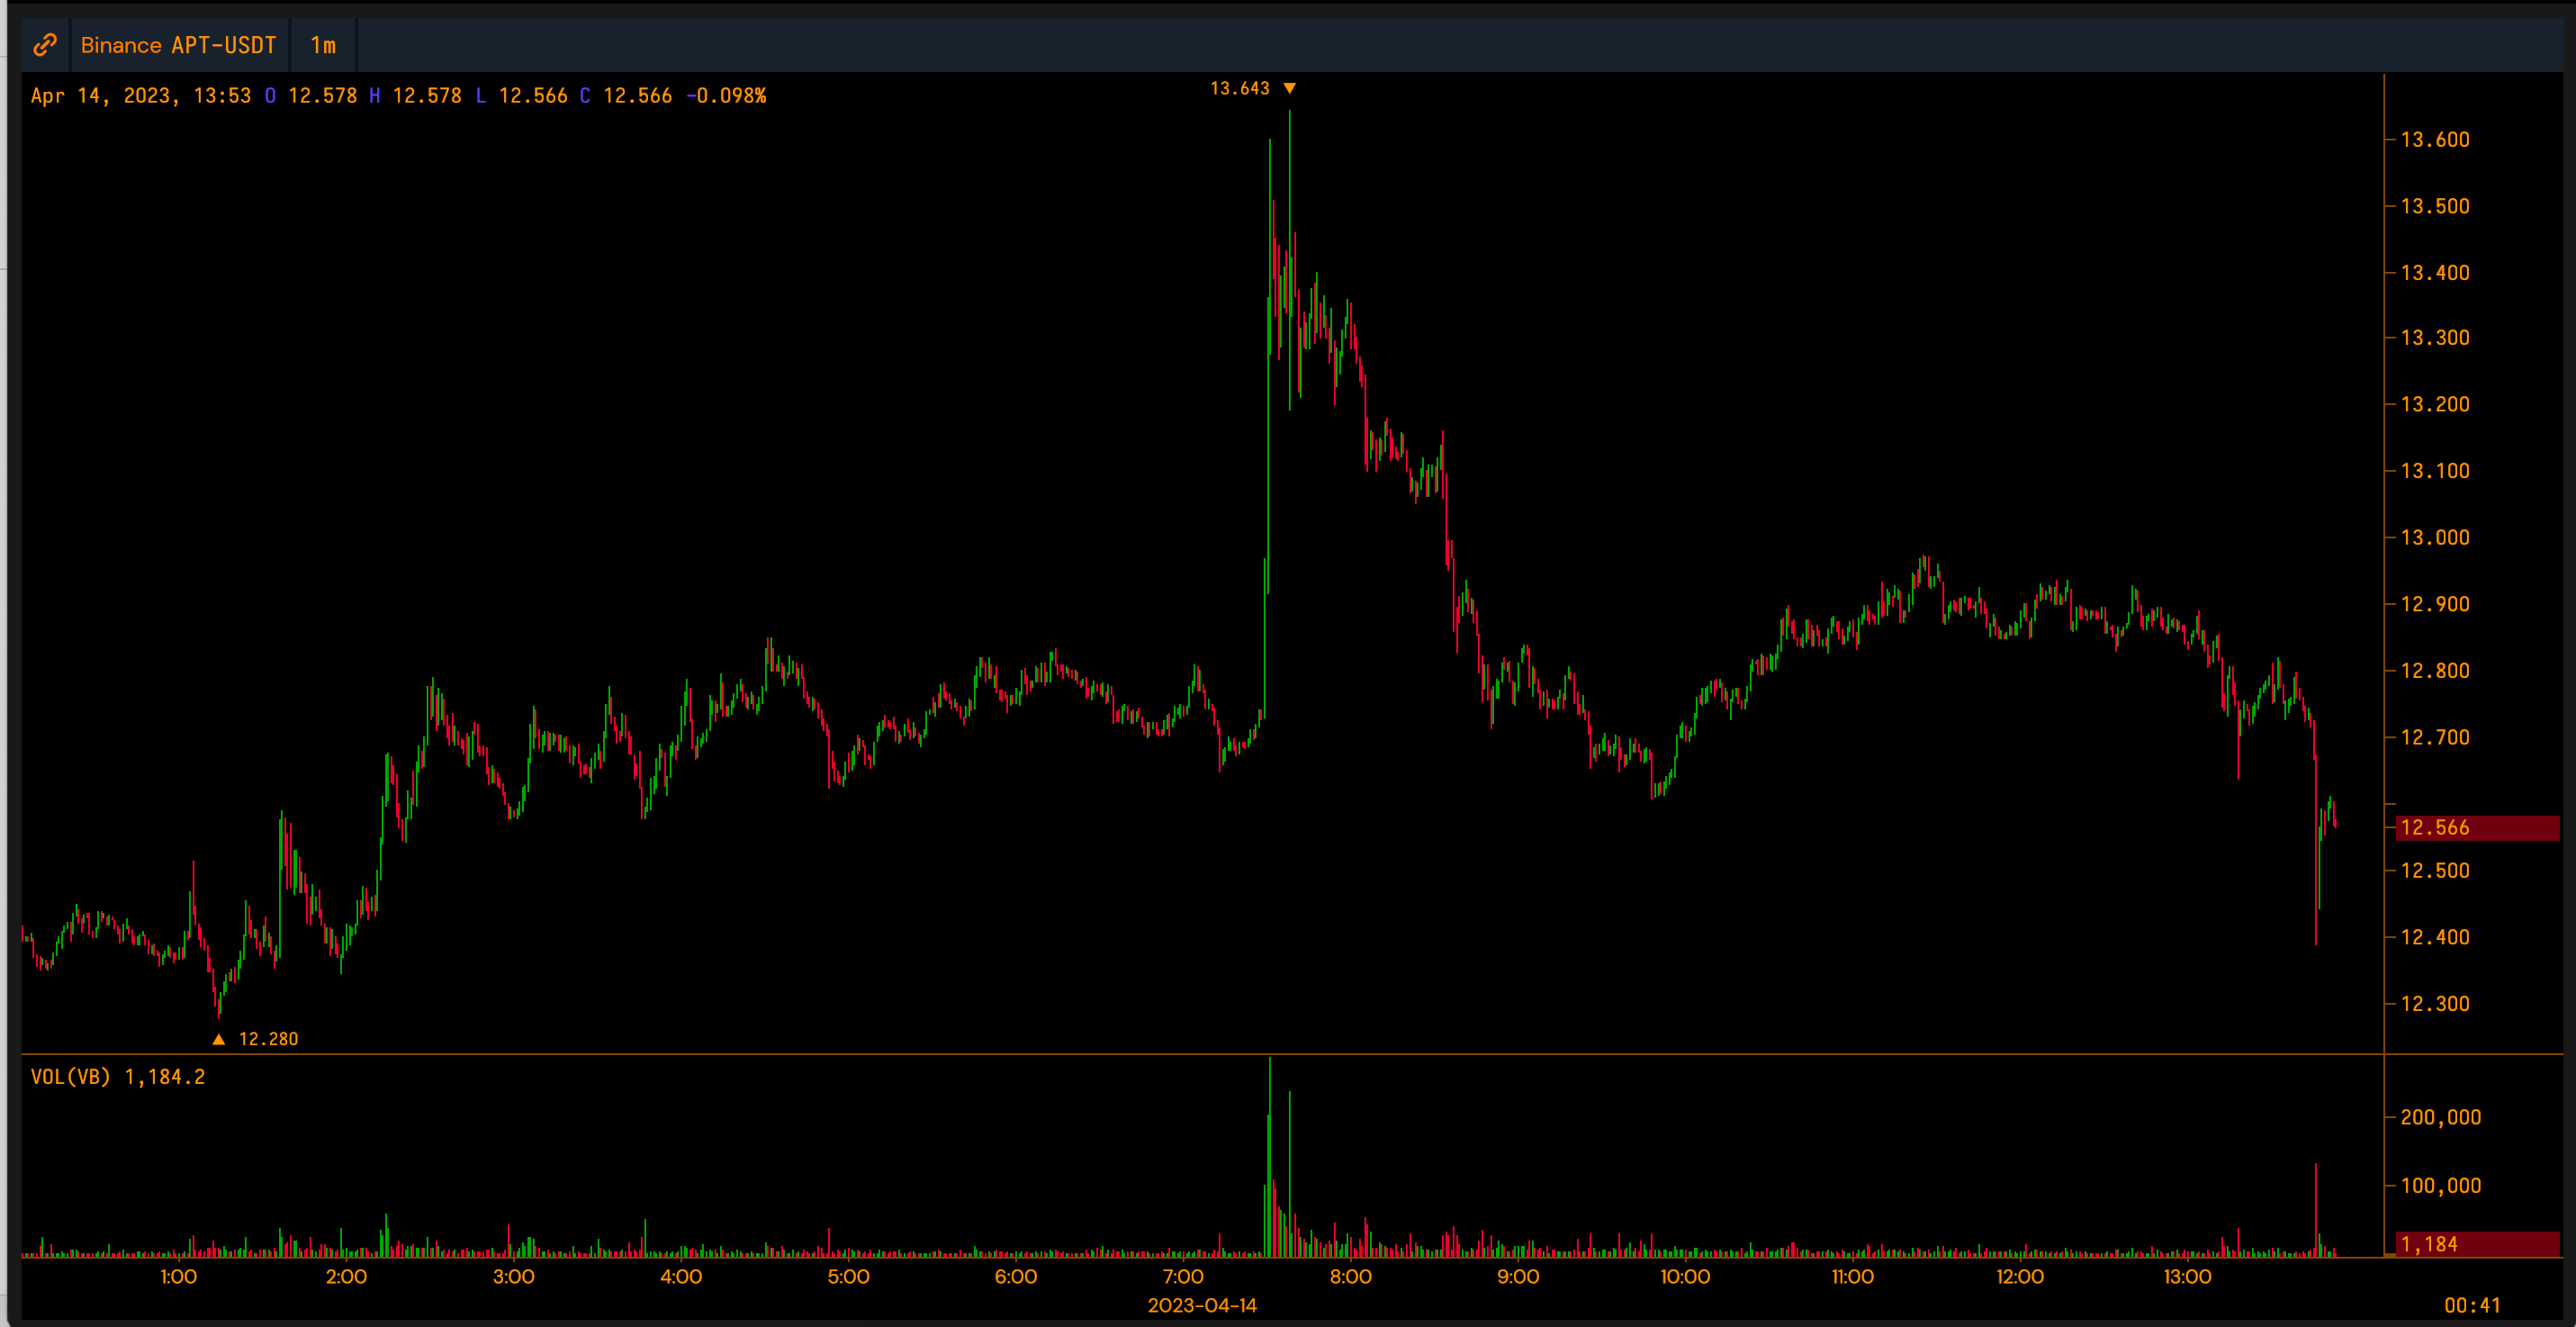This screenshot has height=1327, width=2576.
Task: Click the VOL(VB) indicator label
Action: pyautogui.click(x=70, y=1077)
